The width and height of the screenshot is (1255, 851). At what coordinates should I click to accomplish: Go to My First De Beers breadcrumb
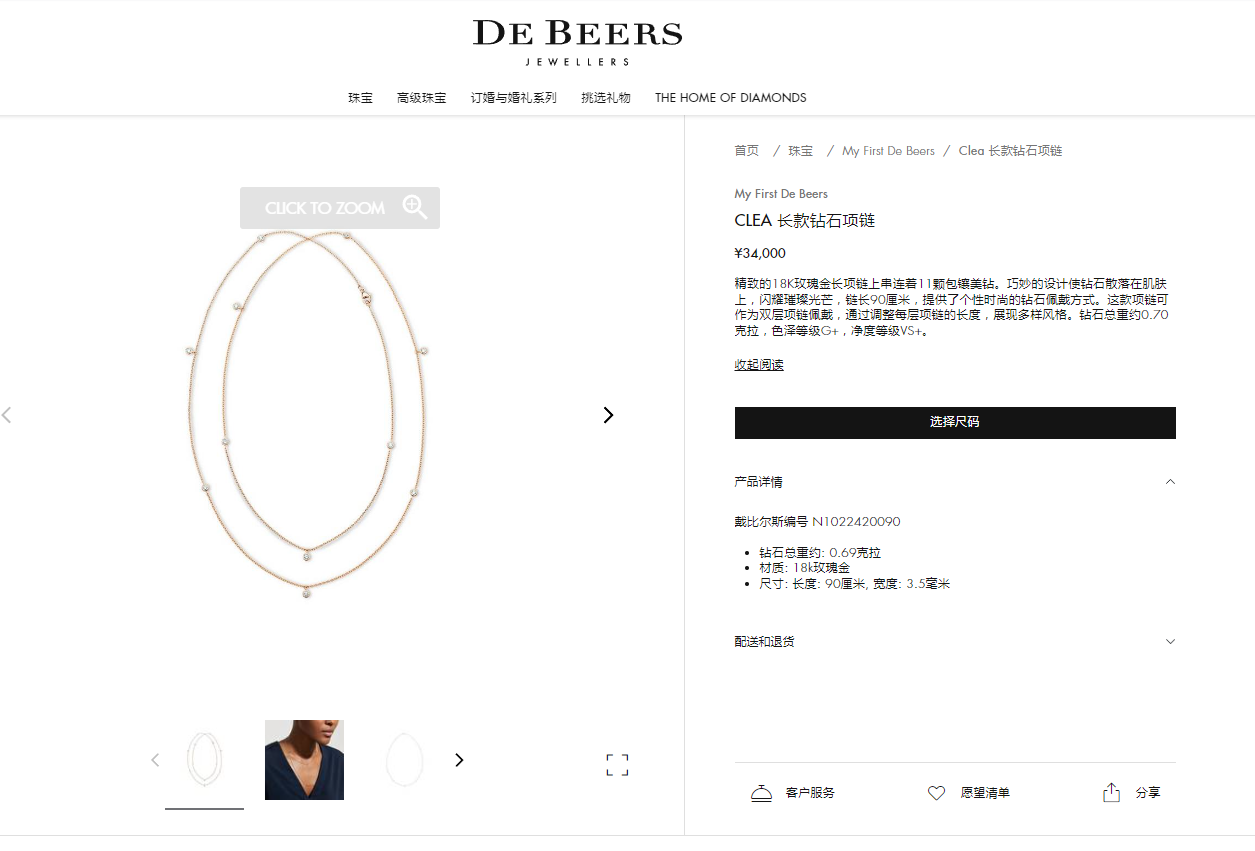[888, 151]
